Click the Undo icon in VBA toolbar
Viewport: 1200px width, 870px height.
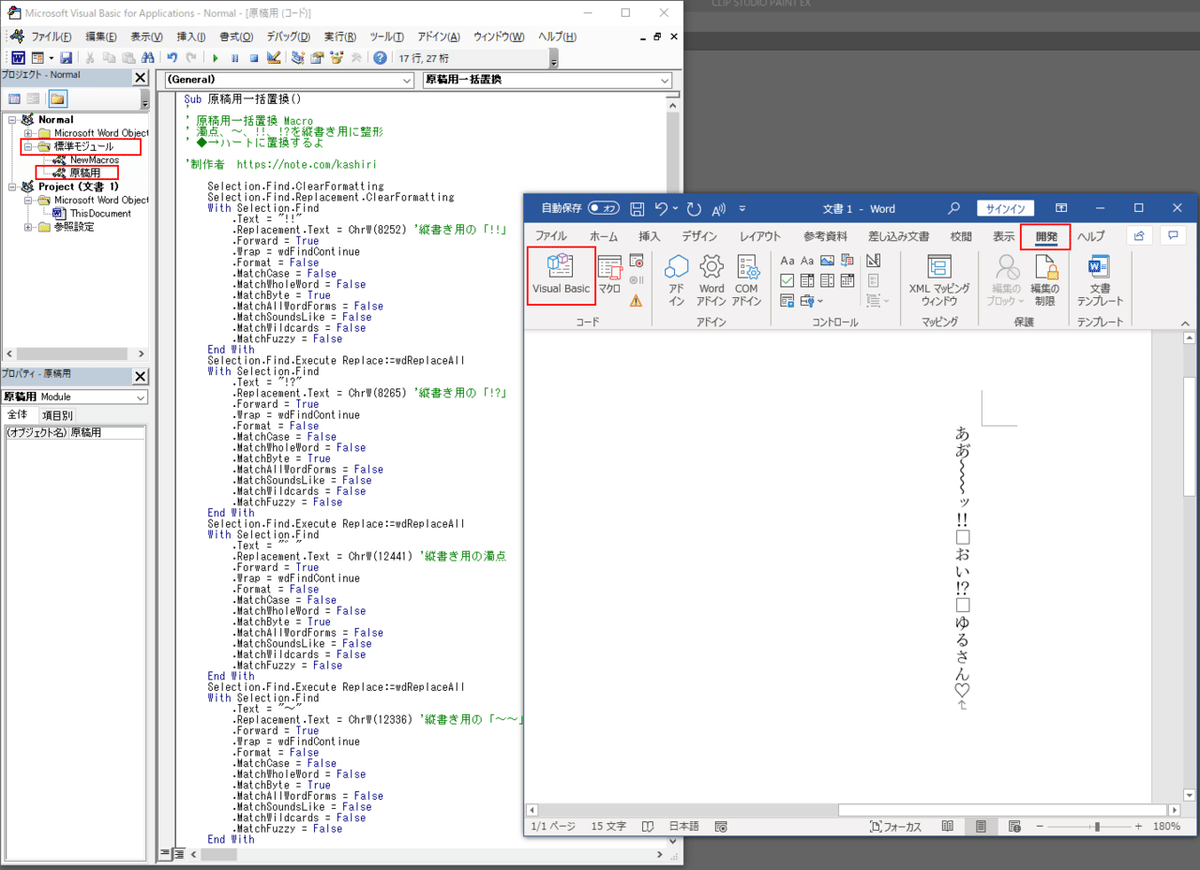[172, 58]
